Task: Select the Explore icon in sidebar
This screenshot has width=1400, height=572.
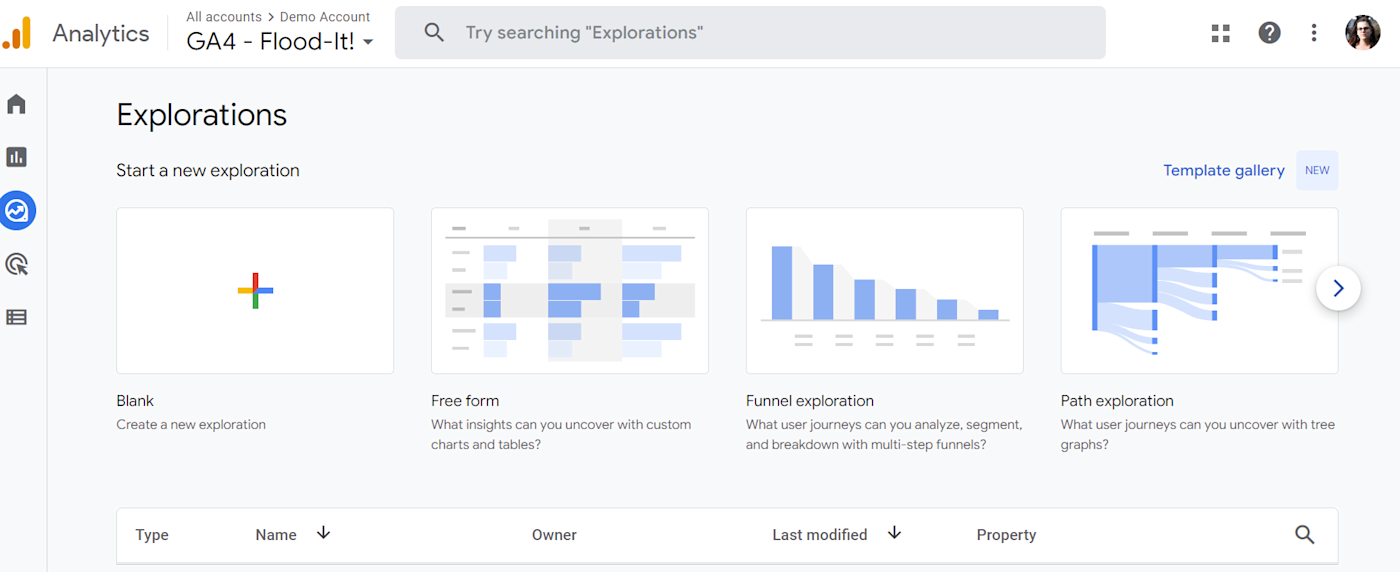Action: pyautogui.click(x=17, y=211)
